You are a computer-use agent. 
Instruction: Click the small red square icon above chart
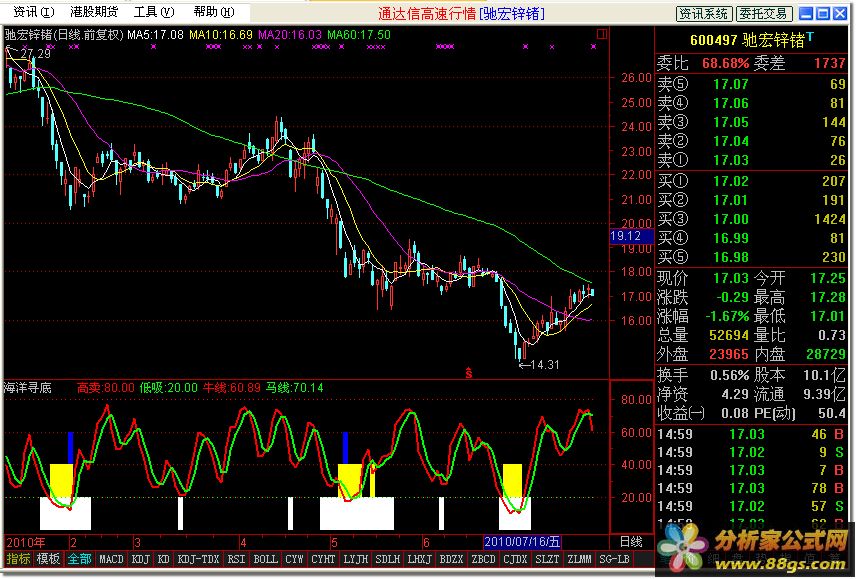pyautogui.click(x=602, y=34)
